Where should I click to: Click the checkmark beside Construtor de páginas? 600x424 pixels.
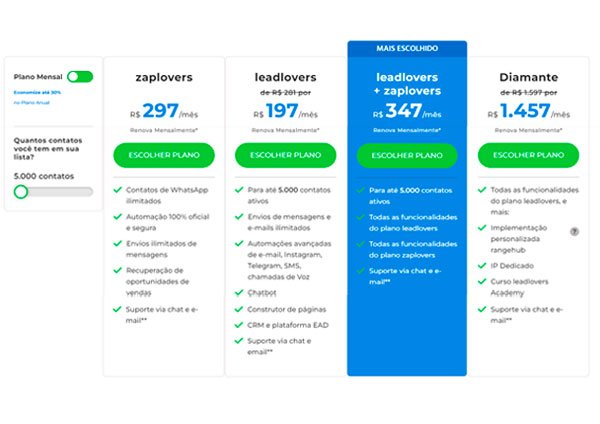pos(239,309)
